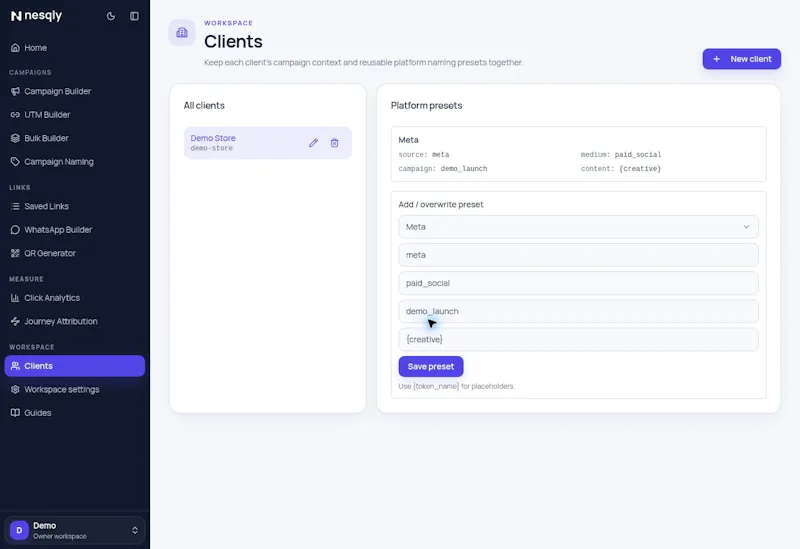Click the Platform presets heading

tap(427, 106)
